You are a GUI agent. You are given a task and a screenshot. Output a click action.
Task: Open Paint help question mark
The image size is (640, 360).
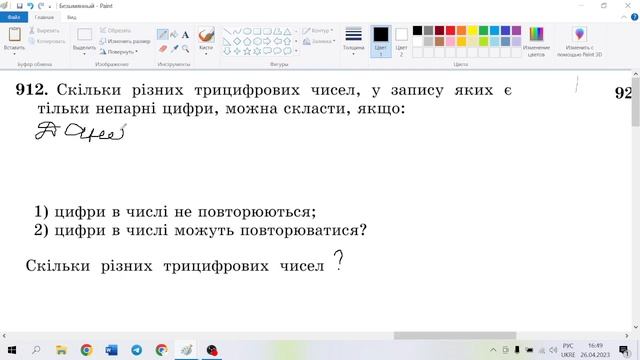[x=635, y=17]
